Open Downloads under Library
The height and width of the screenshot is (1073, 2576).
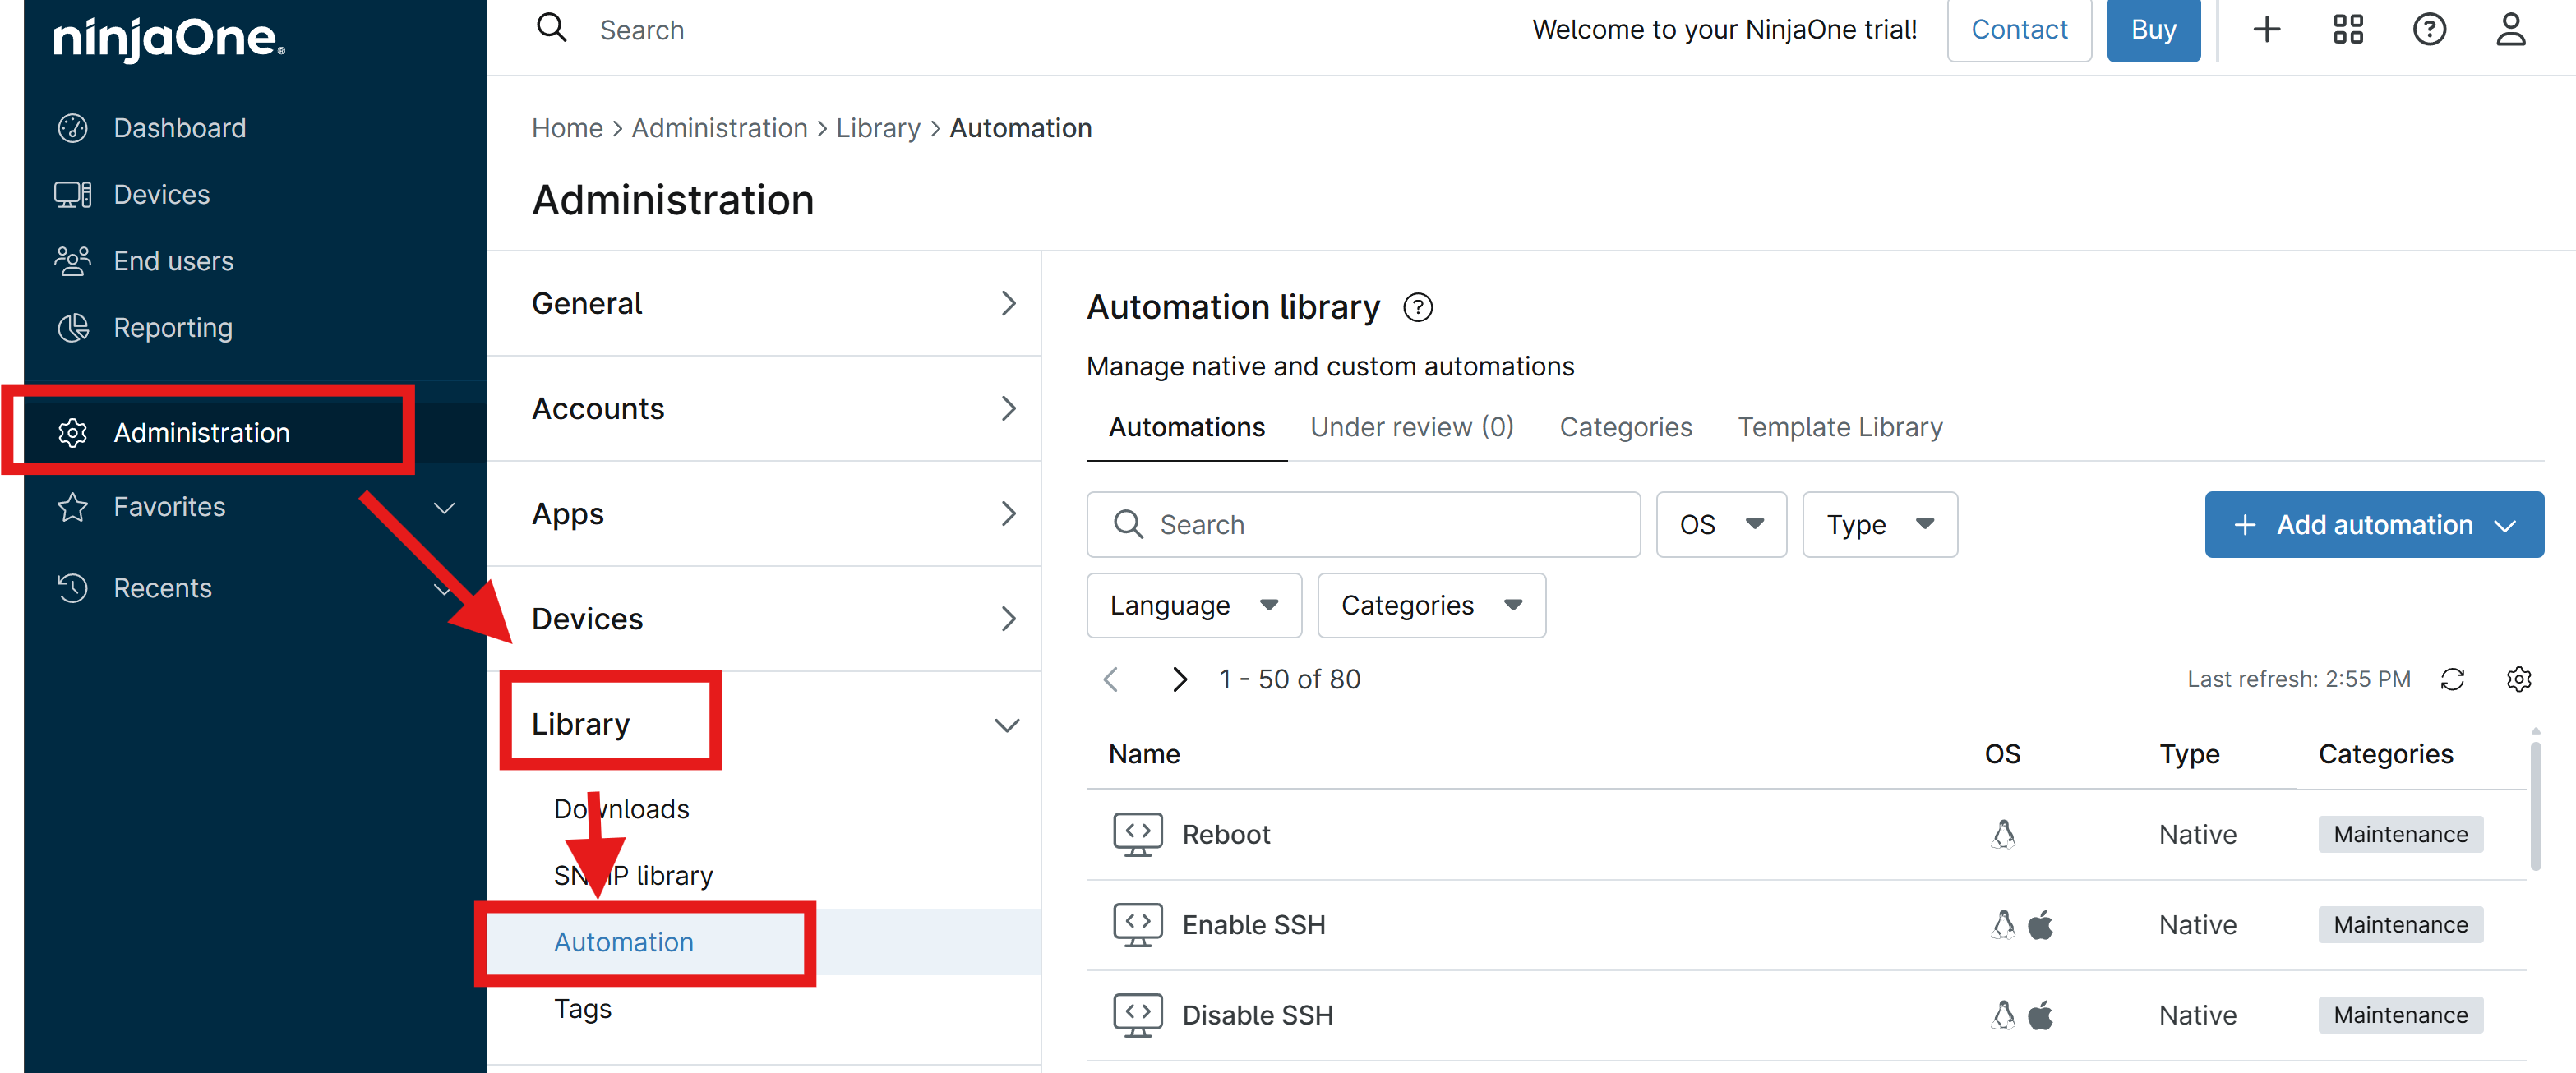tap(621, 809)
